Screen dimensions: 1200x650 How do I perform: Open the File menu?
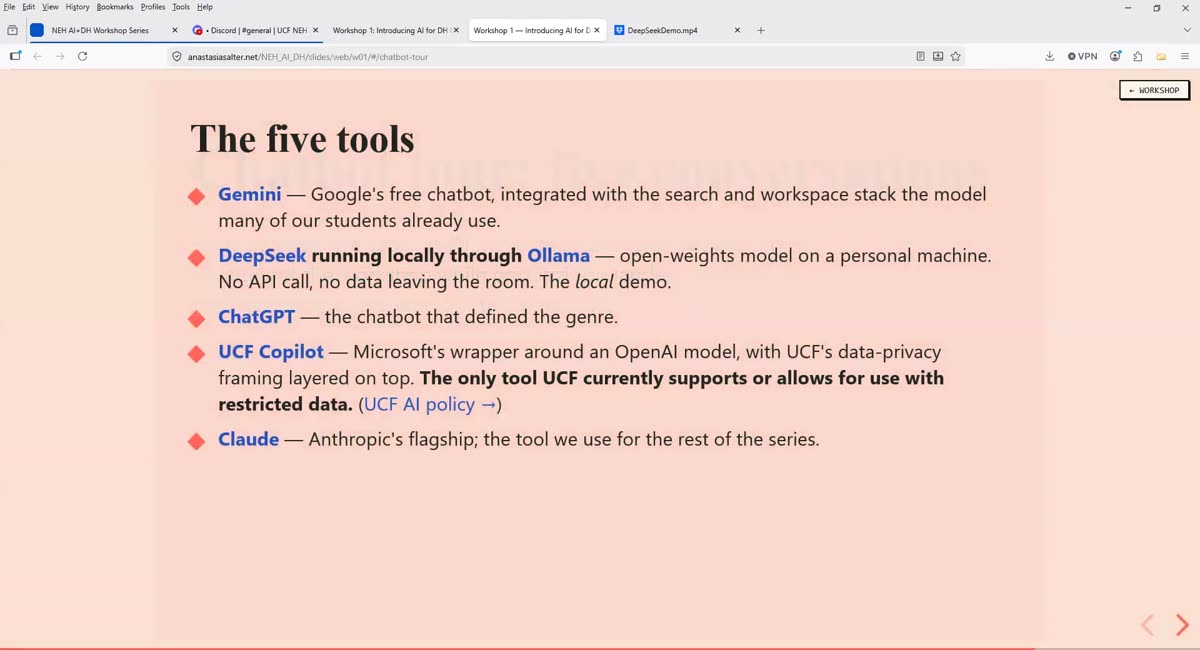click(9, 7)
